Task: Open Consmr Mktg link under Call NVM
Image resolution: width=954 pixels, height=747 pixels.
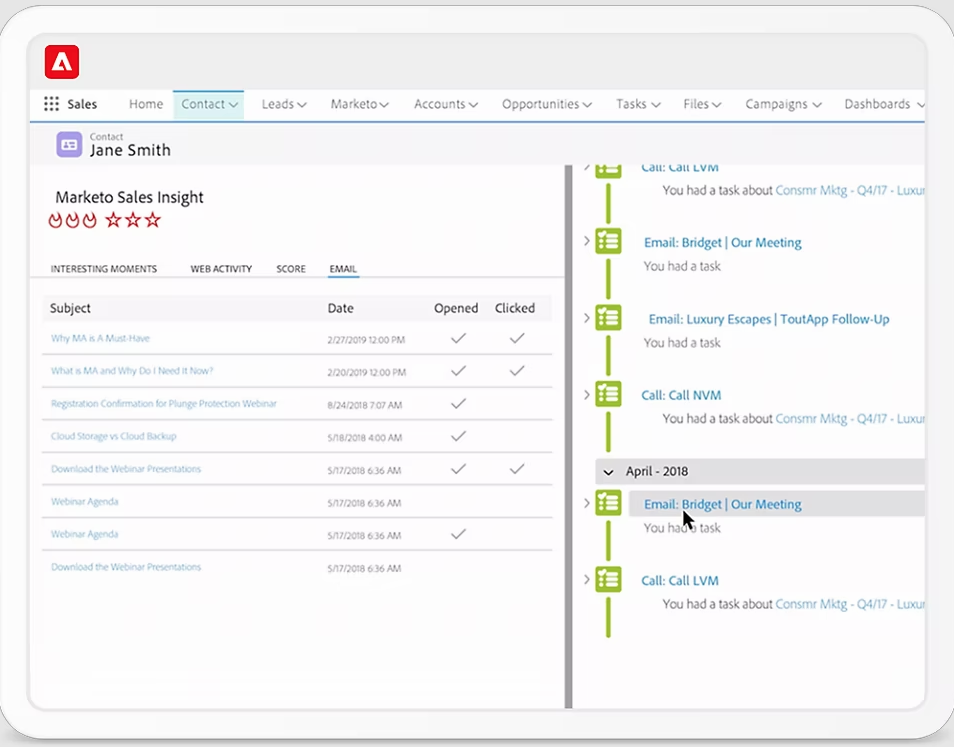Action: 850,419
